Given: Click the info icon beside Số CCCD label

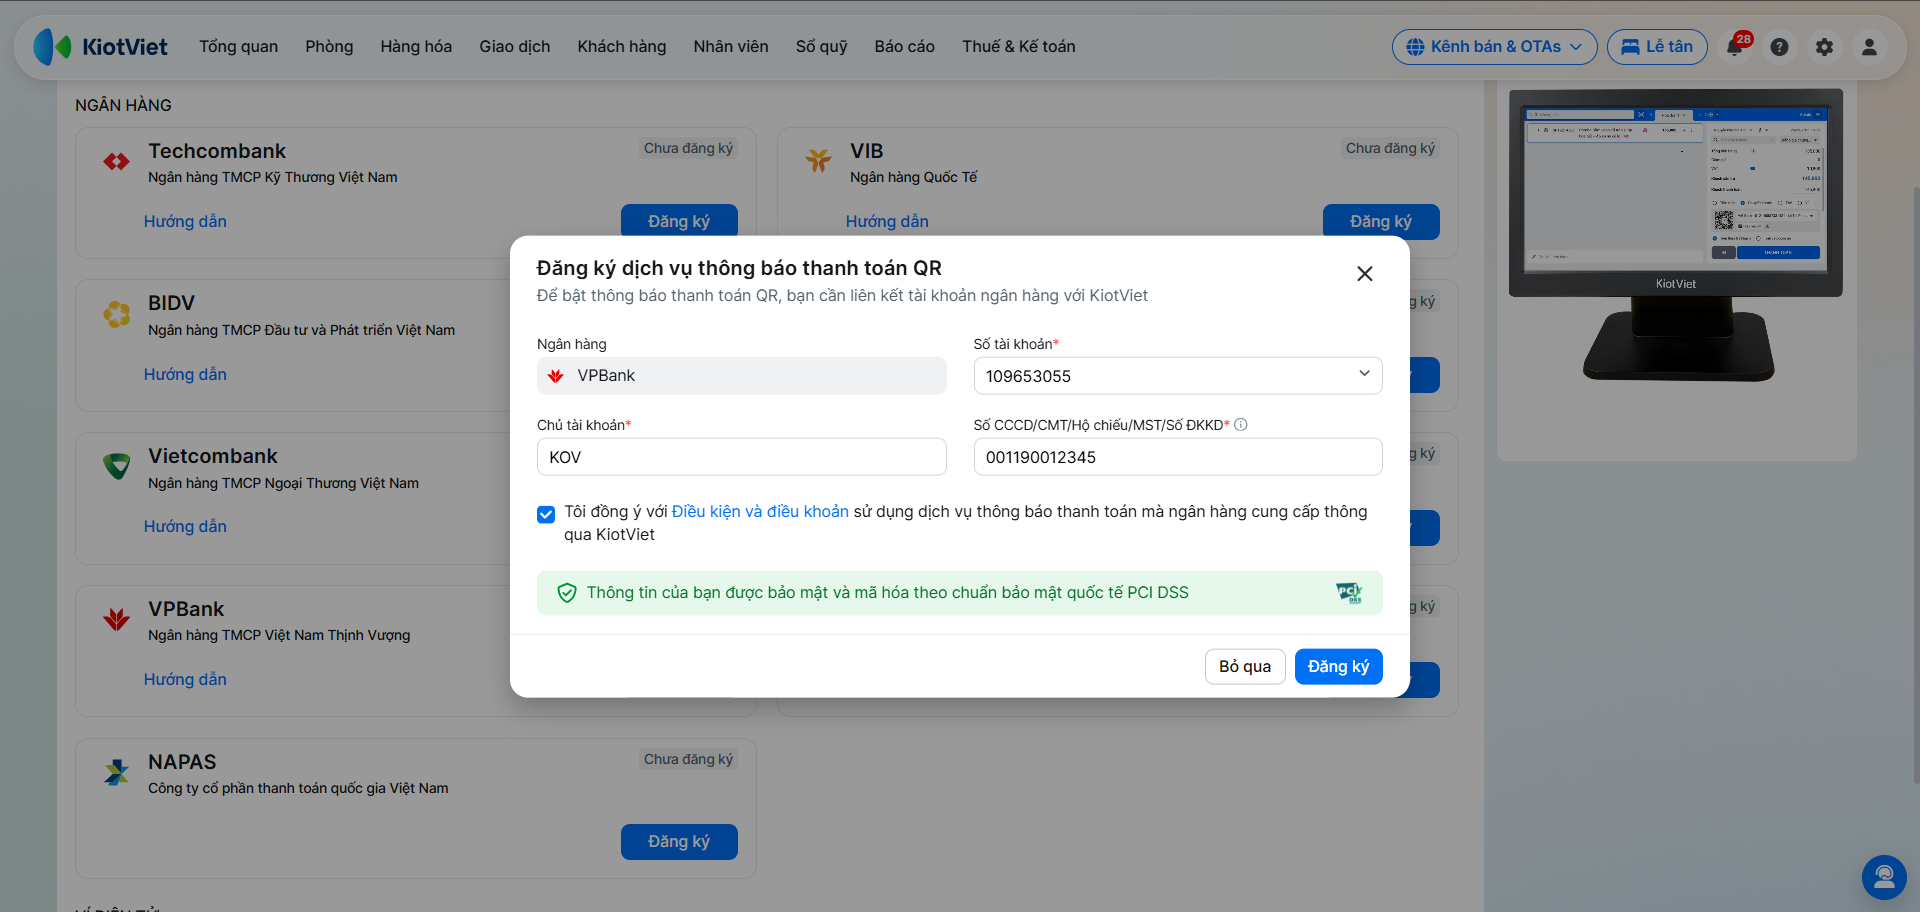Looking at the screenshot, I should [x=1241, y=425].
